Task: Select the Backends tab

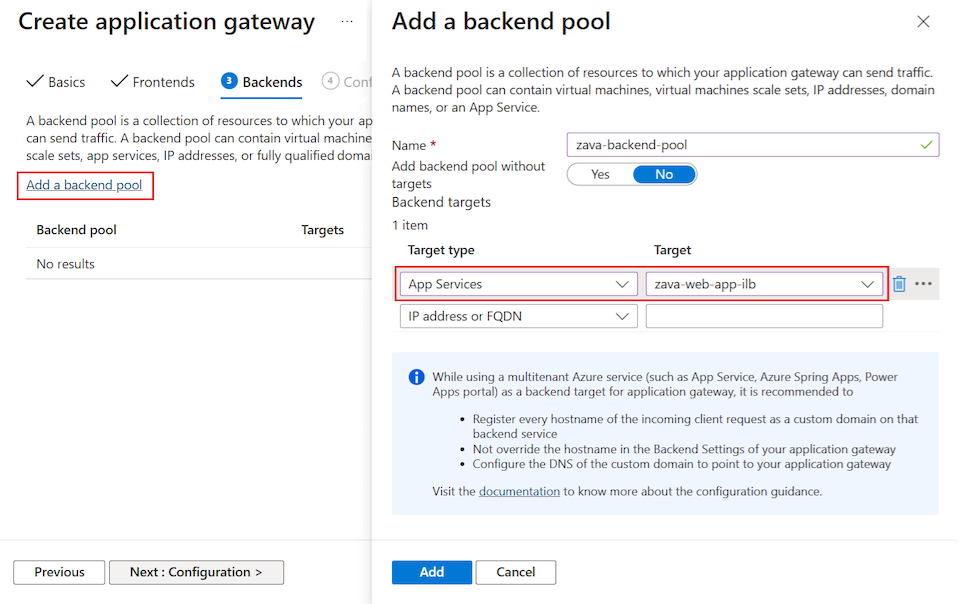Action: click(x=271, y=82)
